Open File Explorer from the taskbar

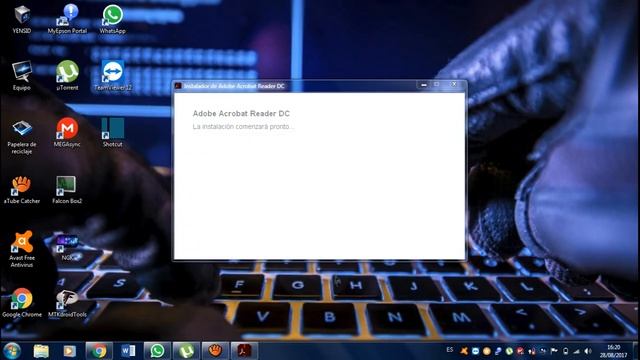pos(41,351)
